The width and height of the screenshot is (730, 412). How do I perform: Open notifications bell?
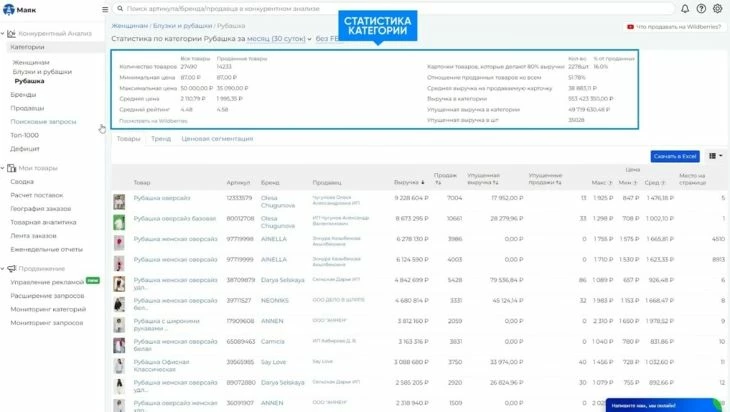click(685, 9)
